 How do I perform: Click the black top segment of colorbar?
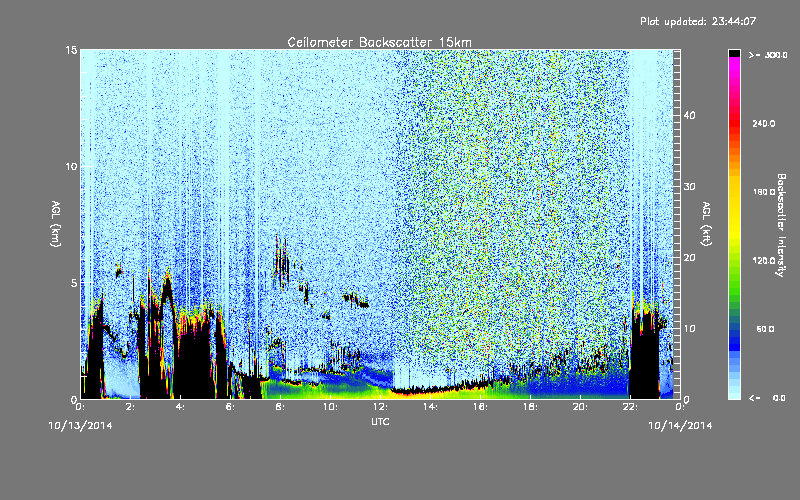pos(734,53)
